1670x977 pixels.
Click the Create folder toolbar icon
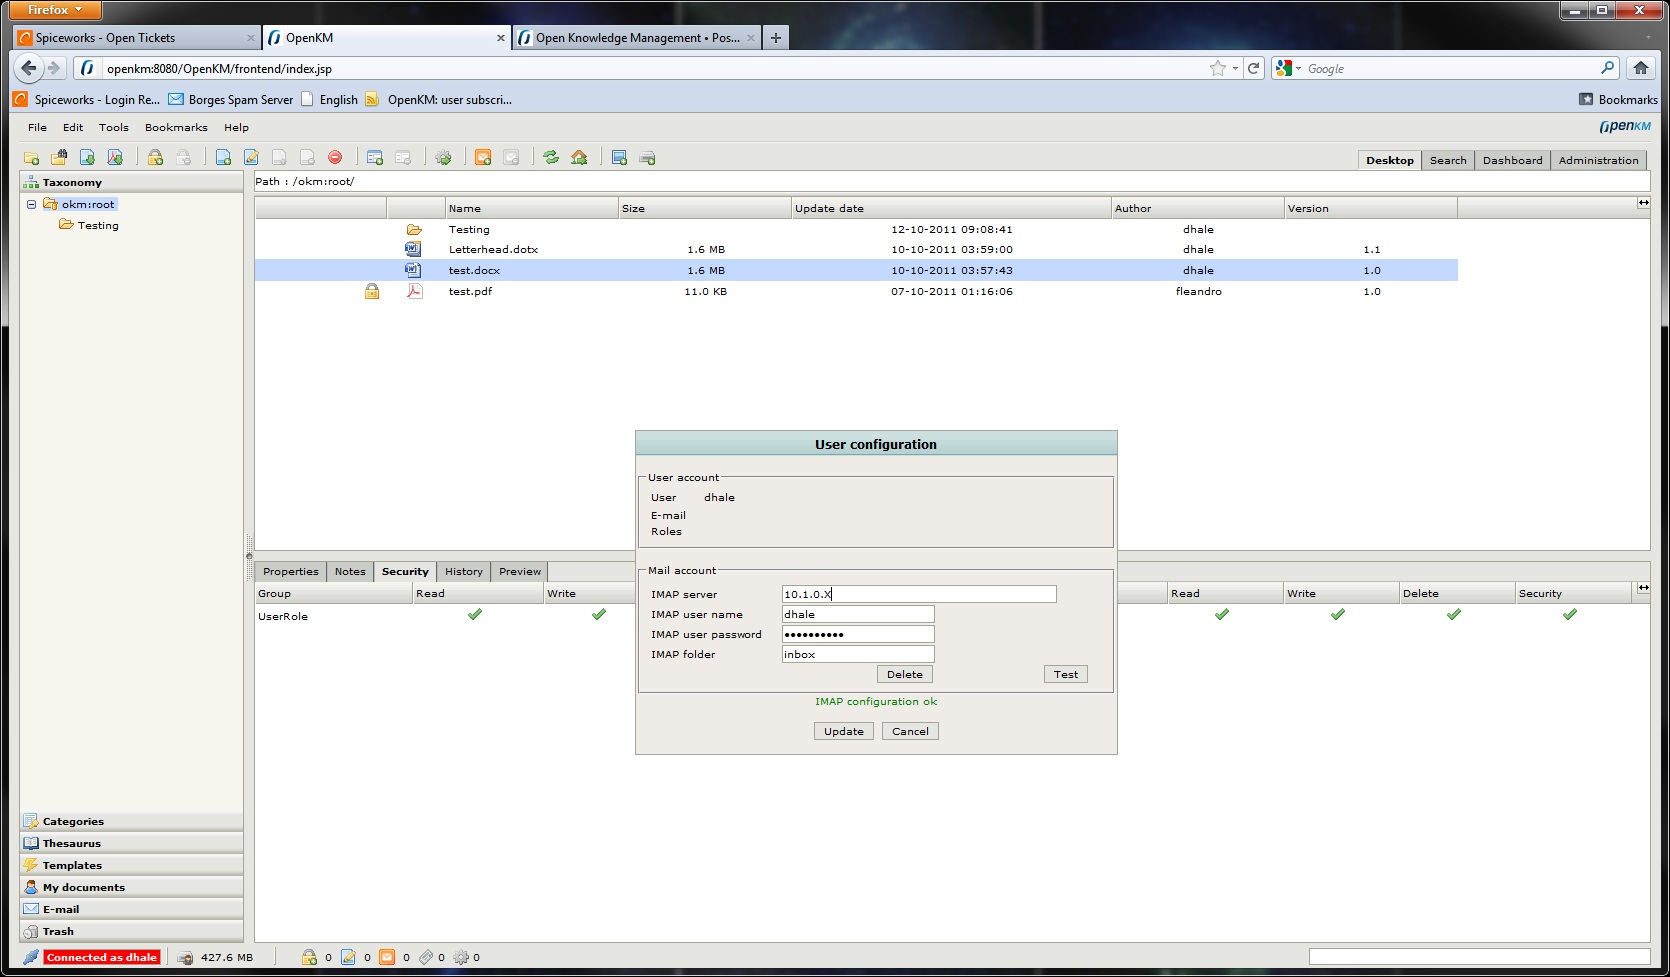pyautogui.click(x=31, y=158)
